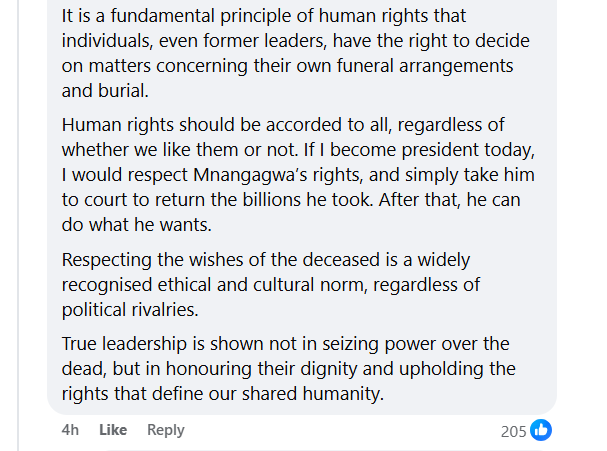
Task: Click the phrase 'political rivalries'
Action: coord(126,309)
